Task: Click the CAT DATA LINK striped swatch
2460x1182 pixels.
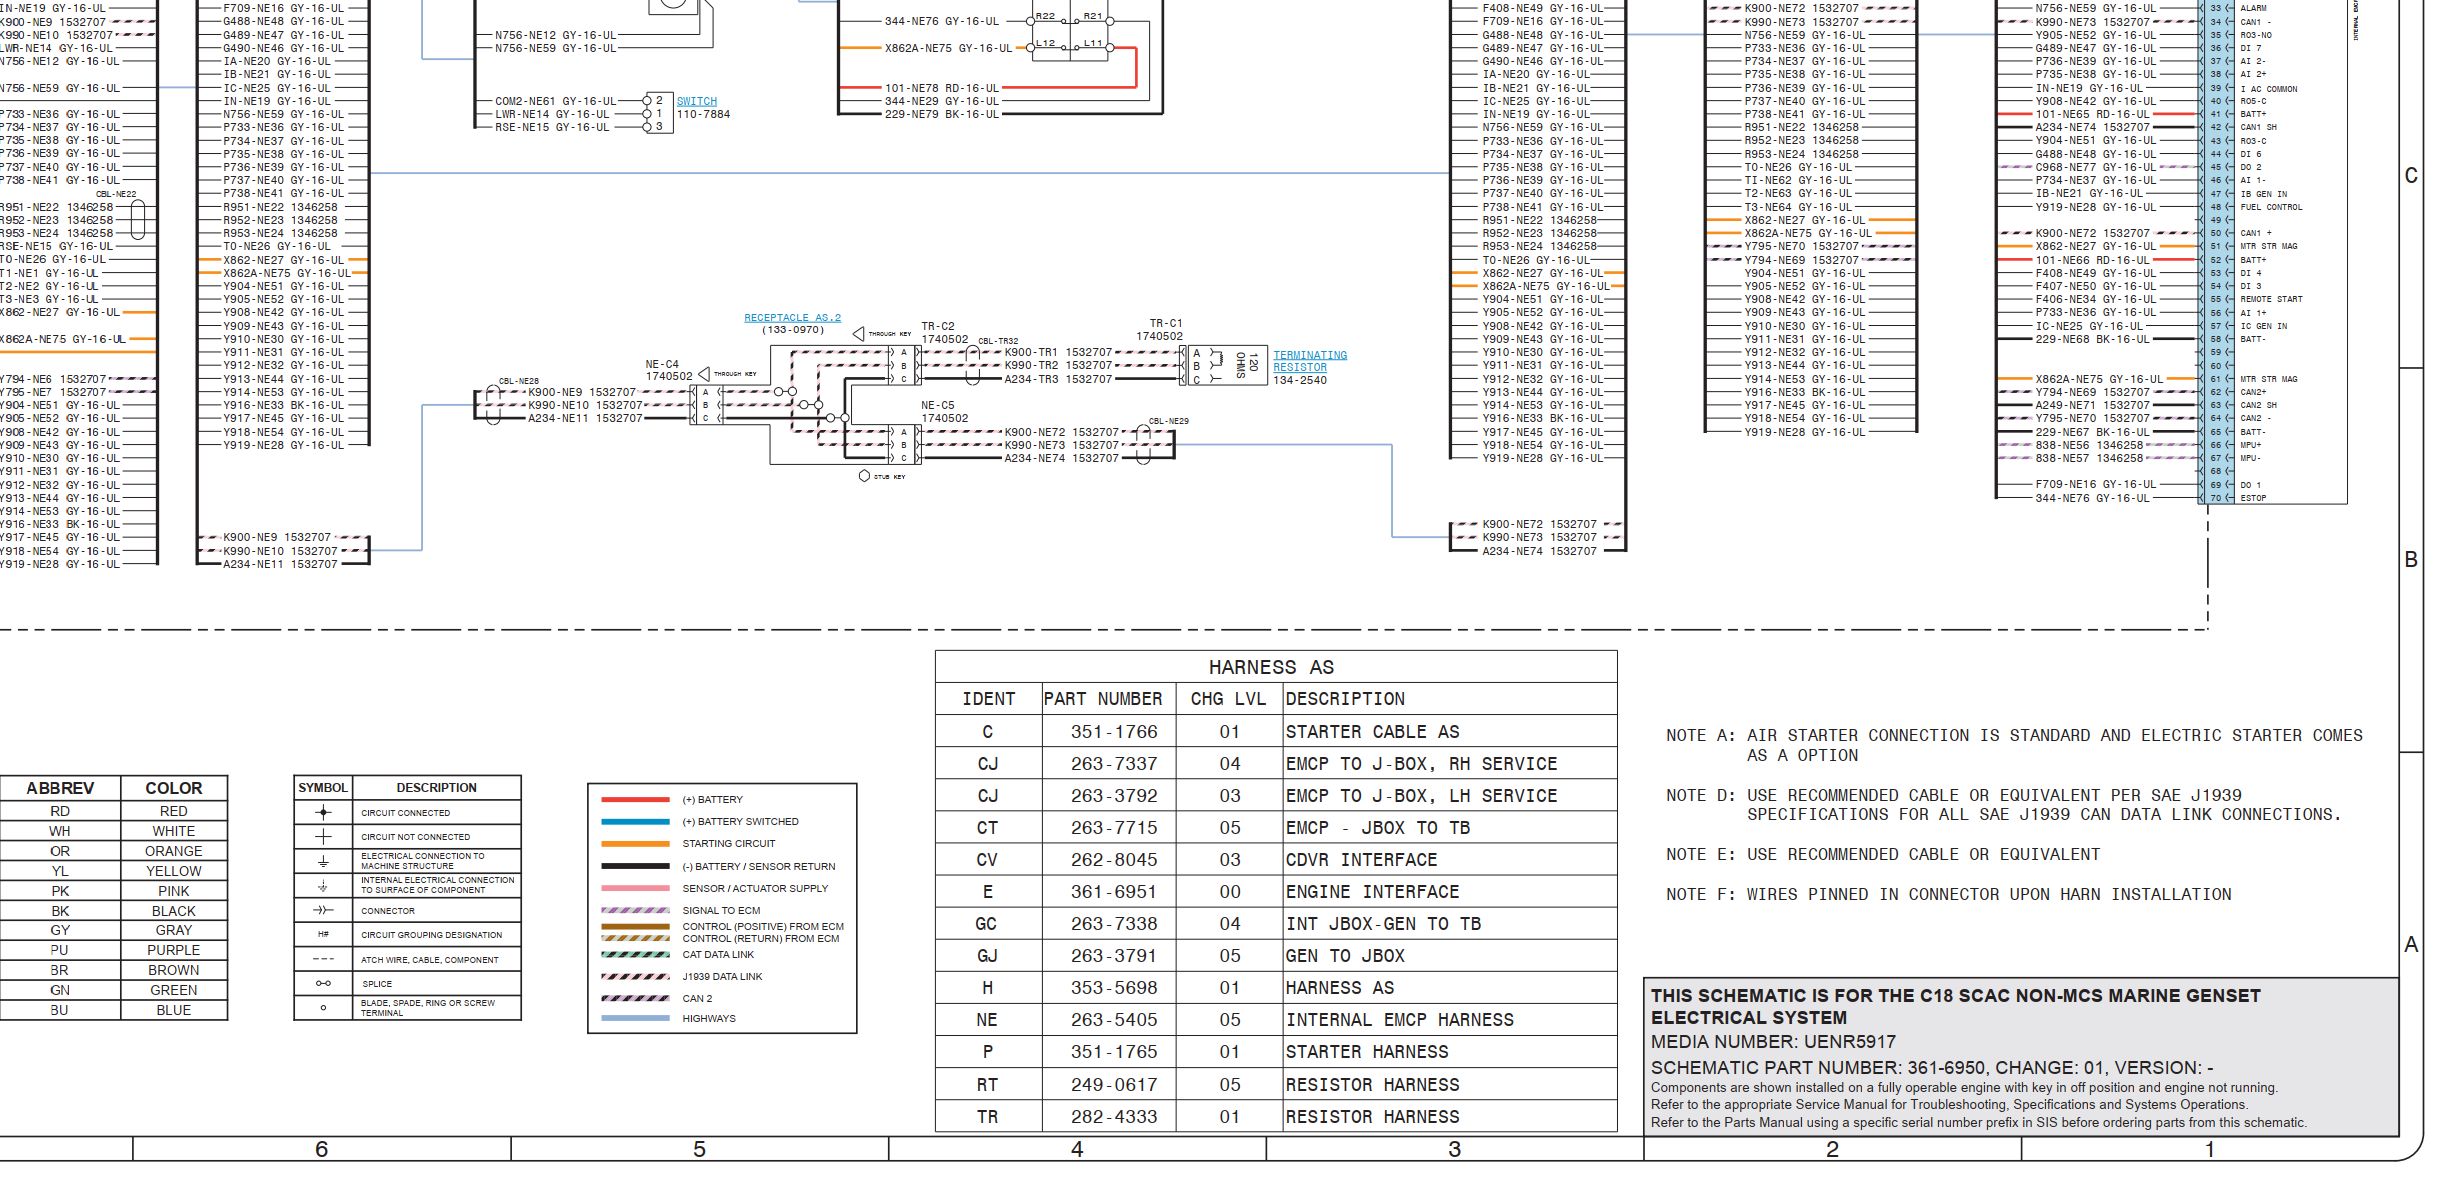Action: [635, 955]
